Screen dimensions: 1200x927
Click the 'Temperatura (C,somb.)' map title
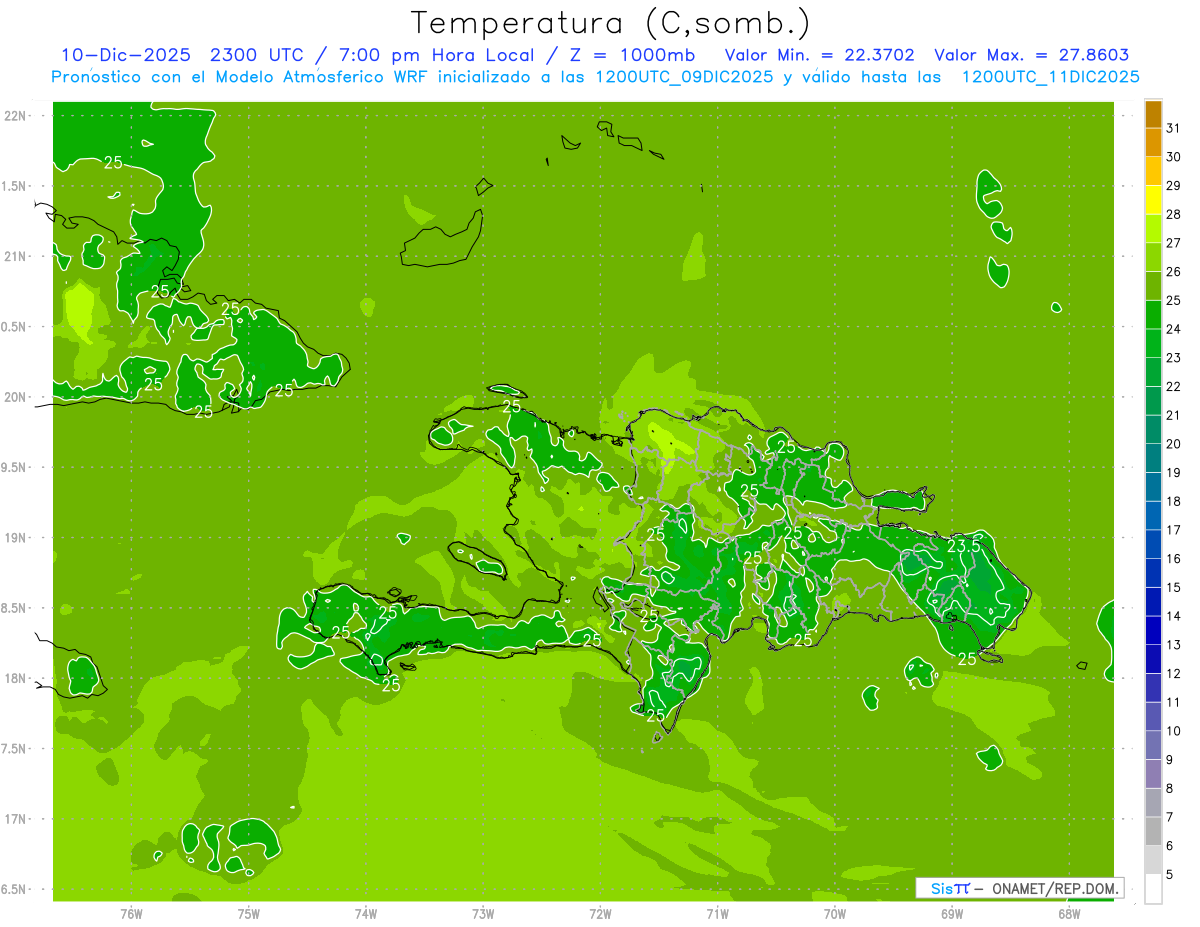point(611,23)
